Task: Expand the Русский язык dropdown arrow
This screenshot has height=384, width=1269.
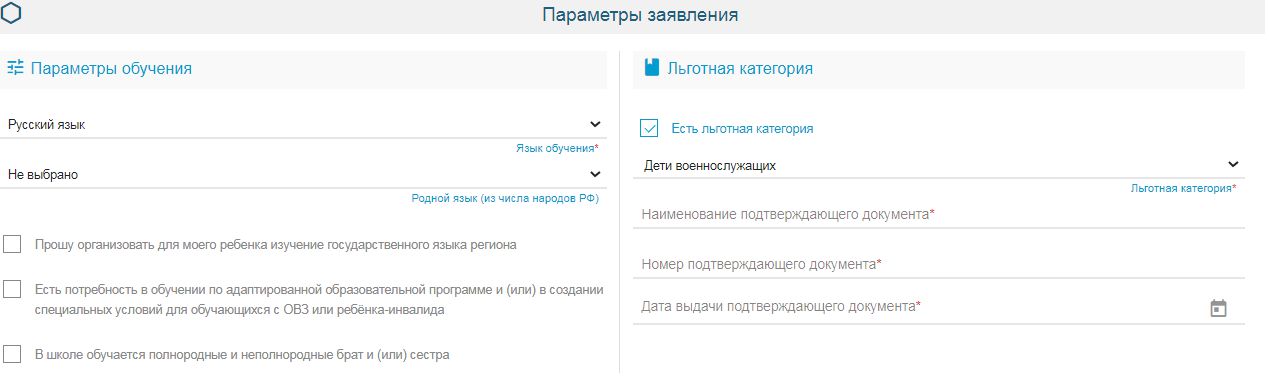Action: tap(595, 125)
